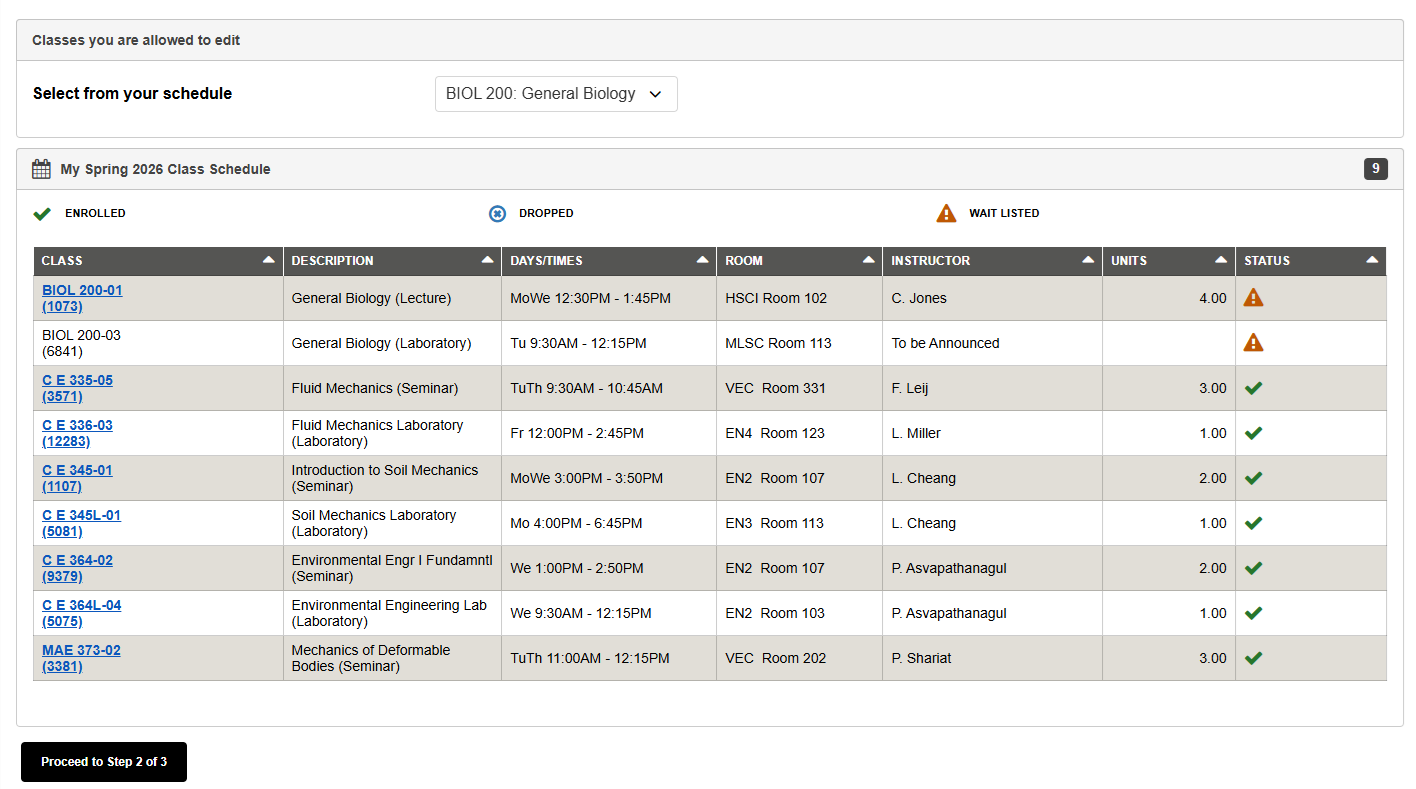Click the wait listed icon for BIOL 200-03 Laboratory
Screen dimensions: 1416x789
[1254, 342]
